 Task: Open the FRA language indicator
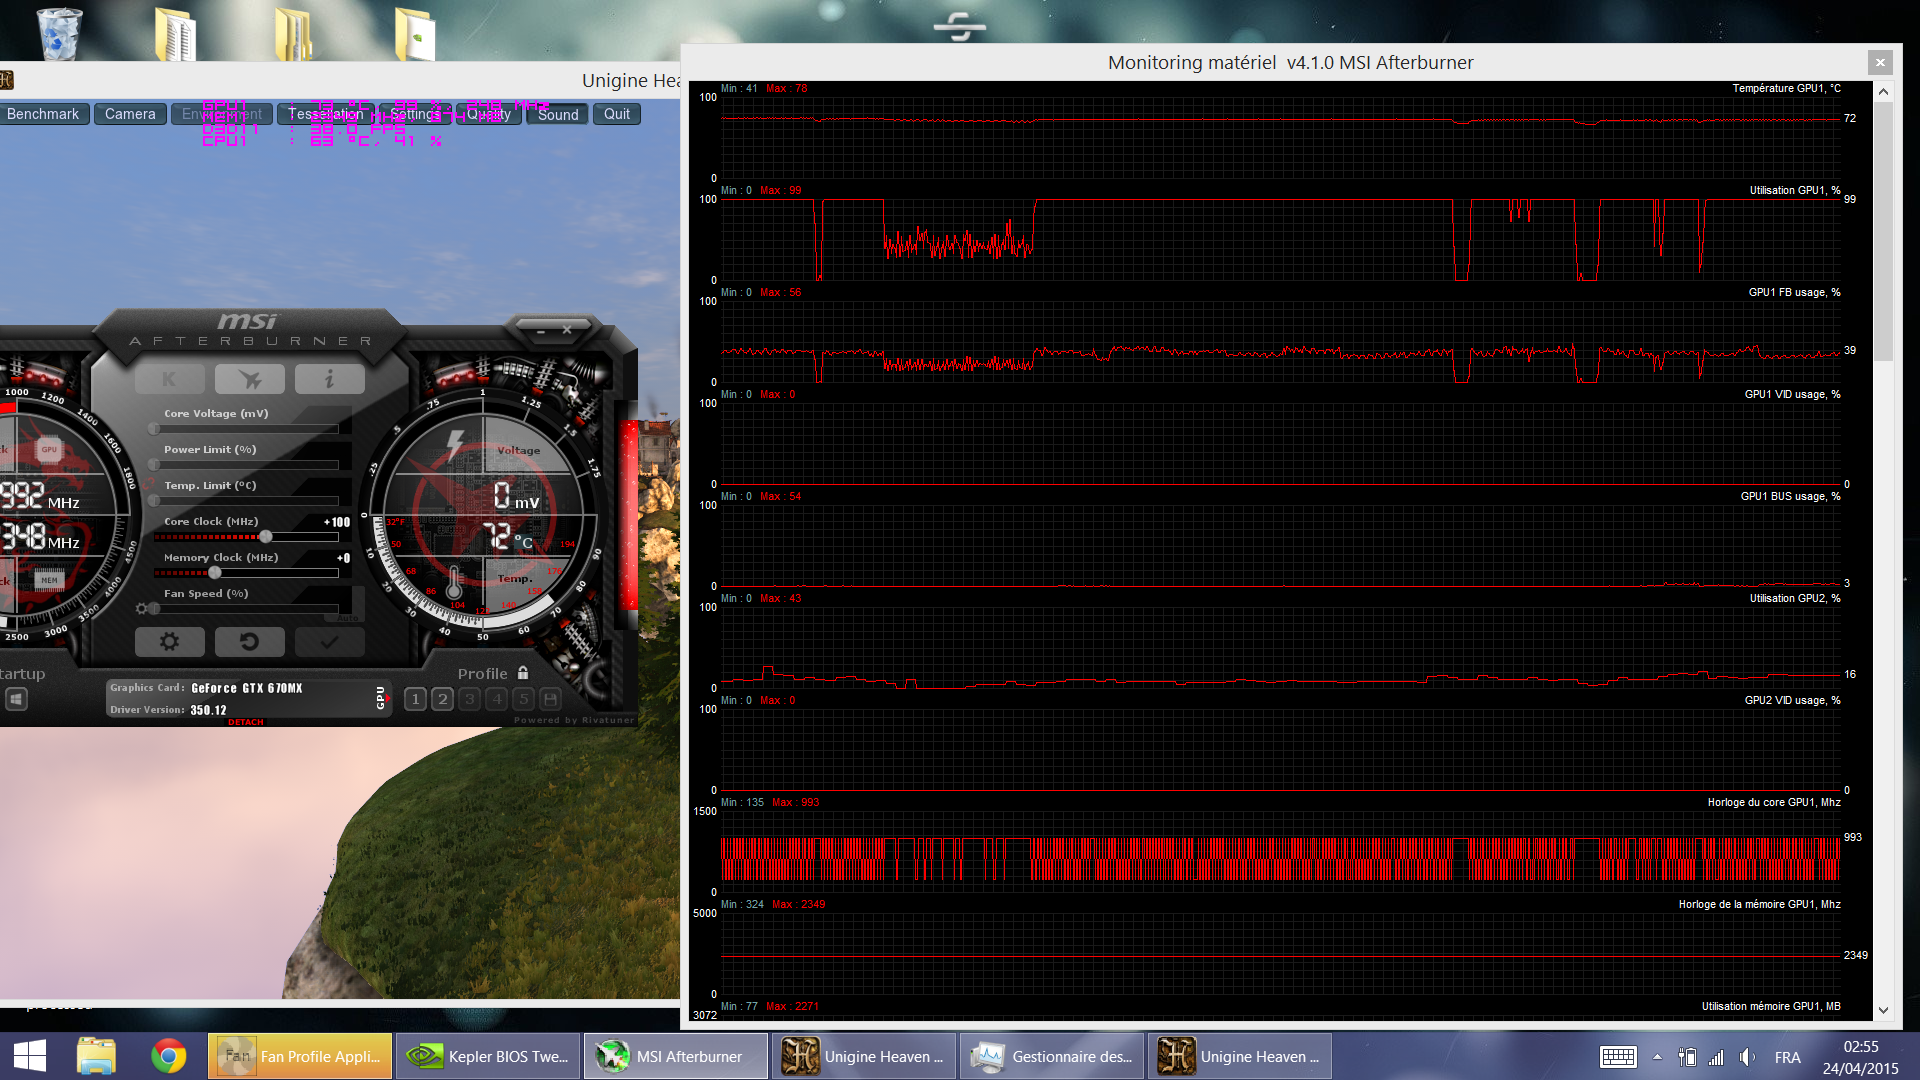click(x=1787, y=1057)
